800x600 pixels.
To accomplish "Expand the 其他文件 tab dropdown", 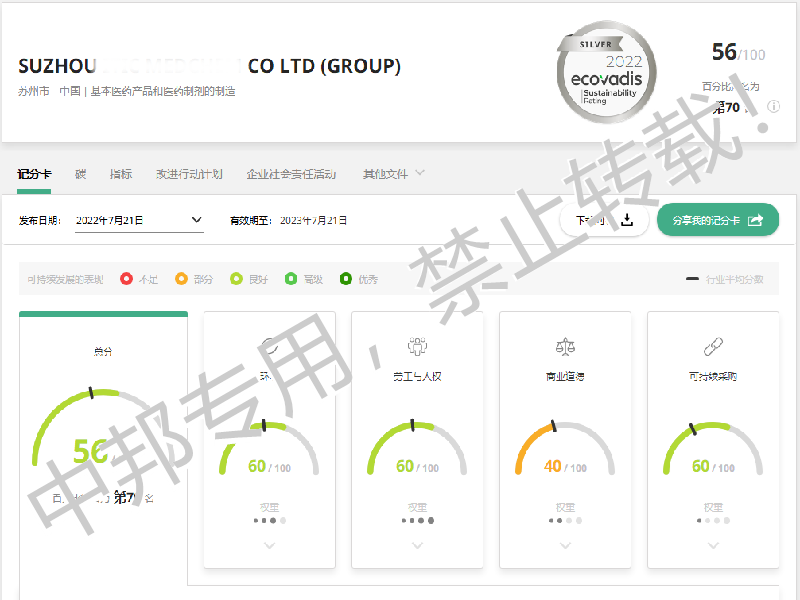I will 393,174.
